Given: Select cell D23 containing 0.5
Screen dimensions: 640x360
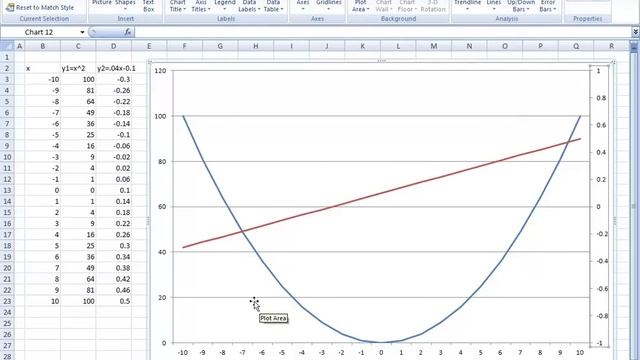Looking at the screenshot, I should click(113, 301).
